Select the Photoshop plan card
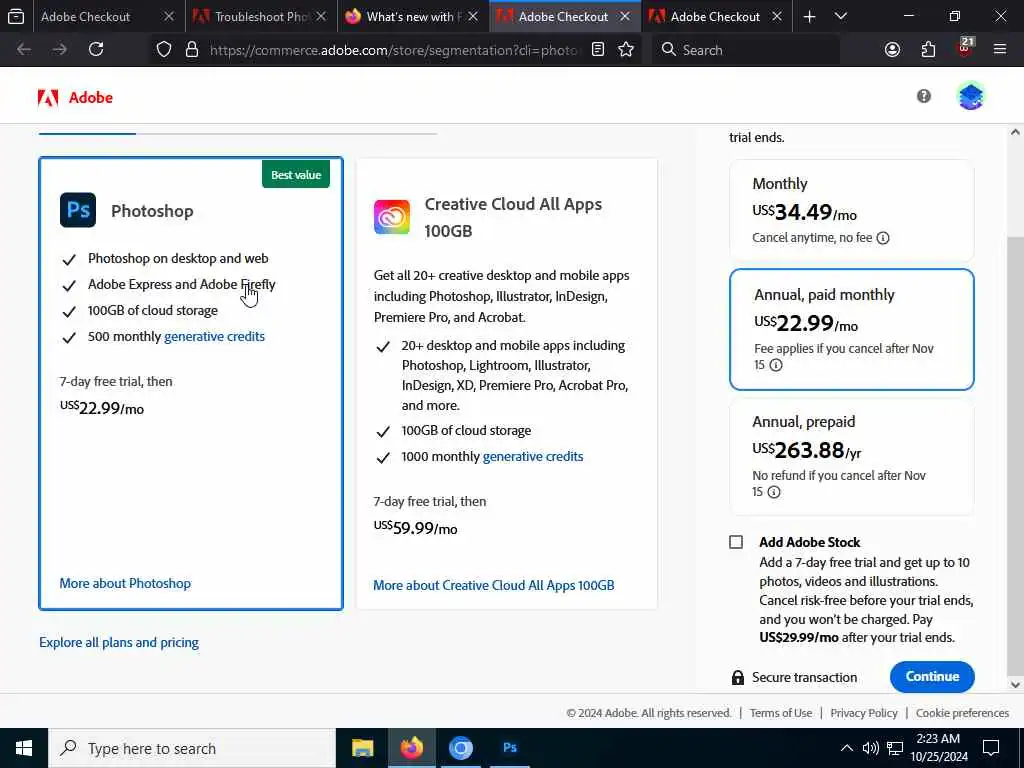The image size is (1024, 768). coord(191,383)
